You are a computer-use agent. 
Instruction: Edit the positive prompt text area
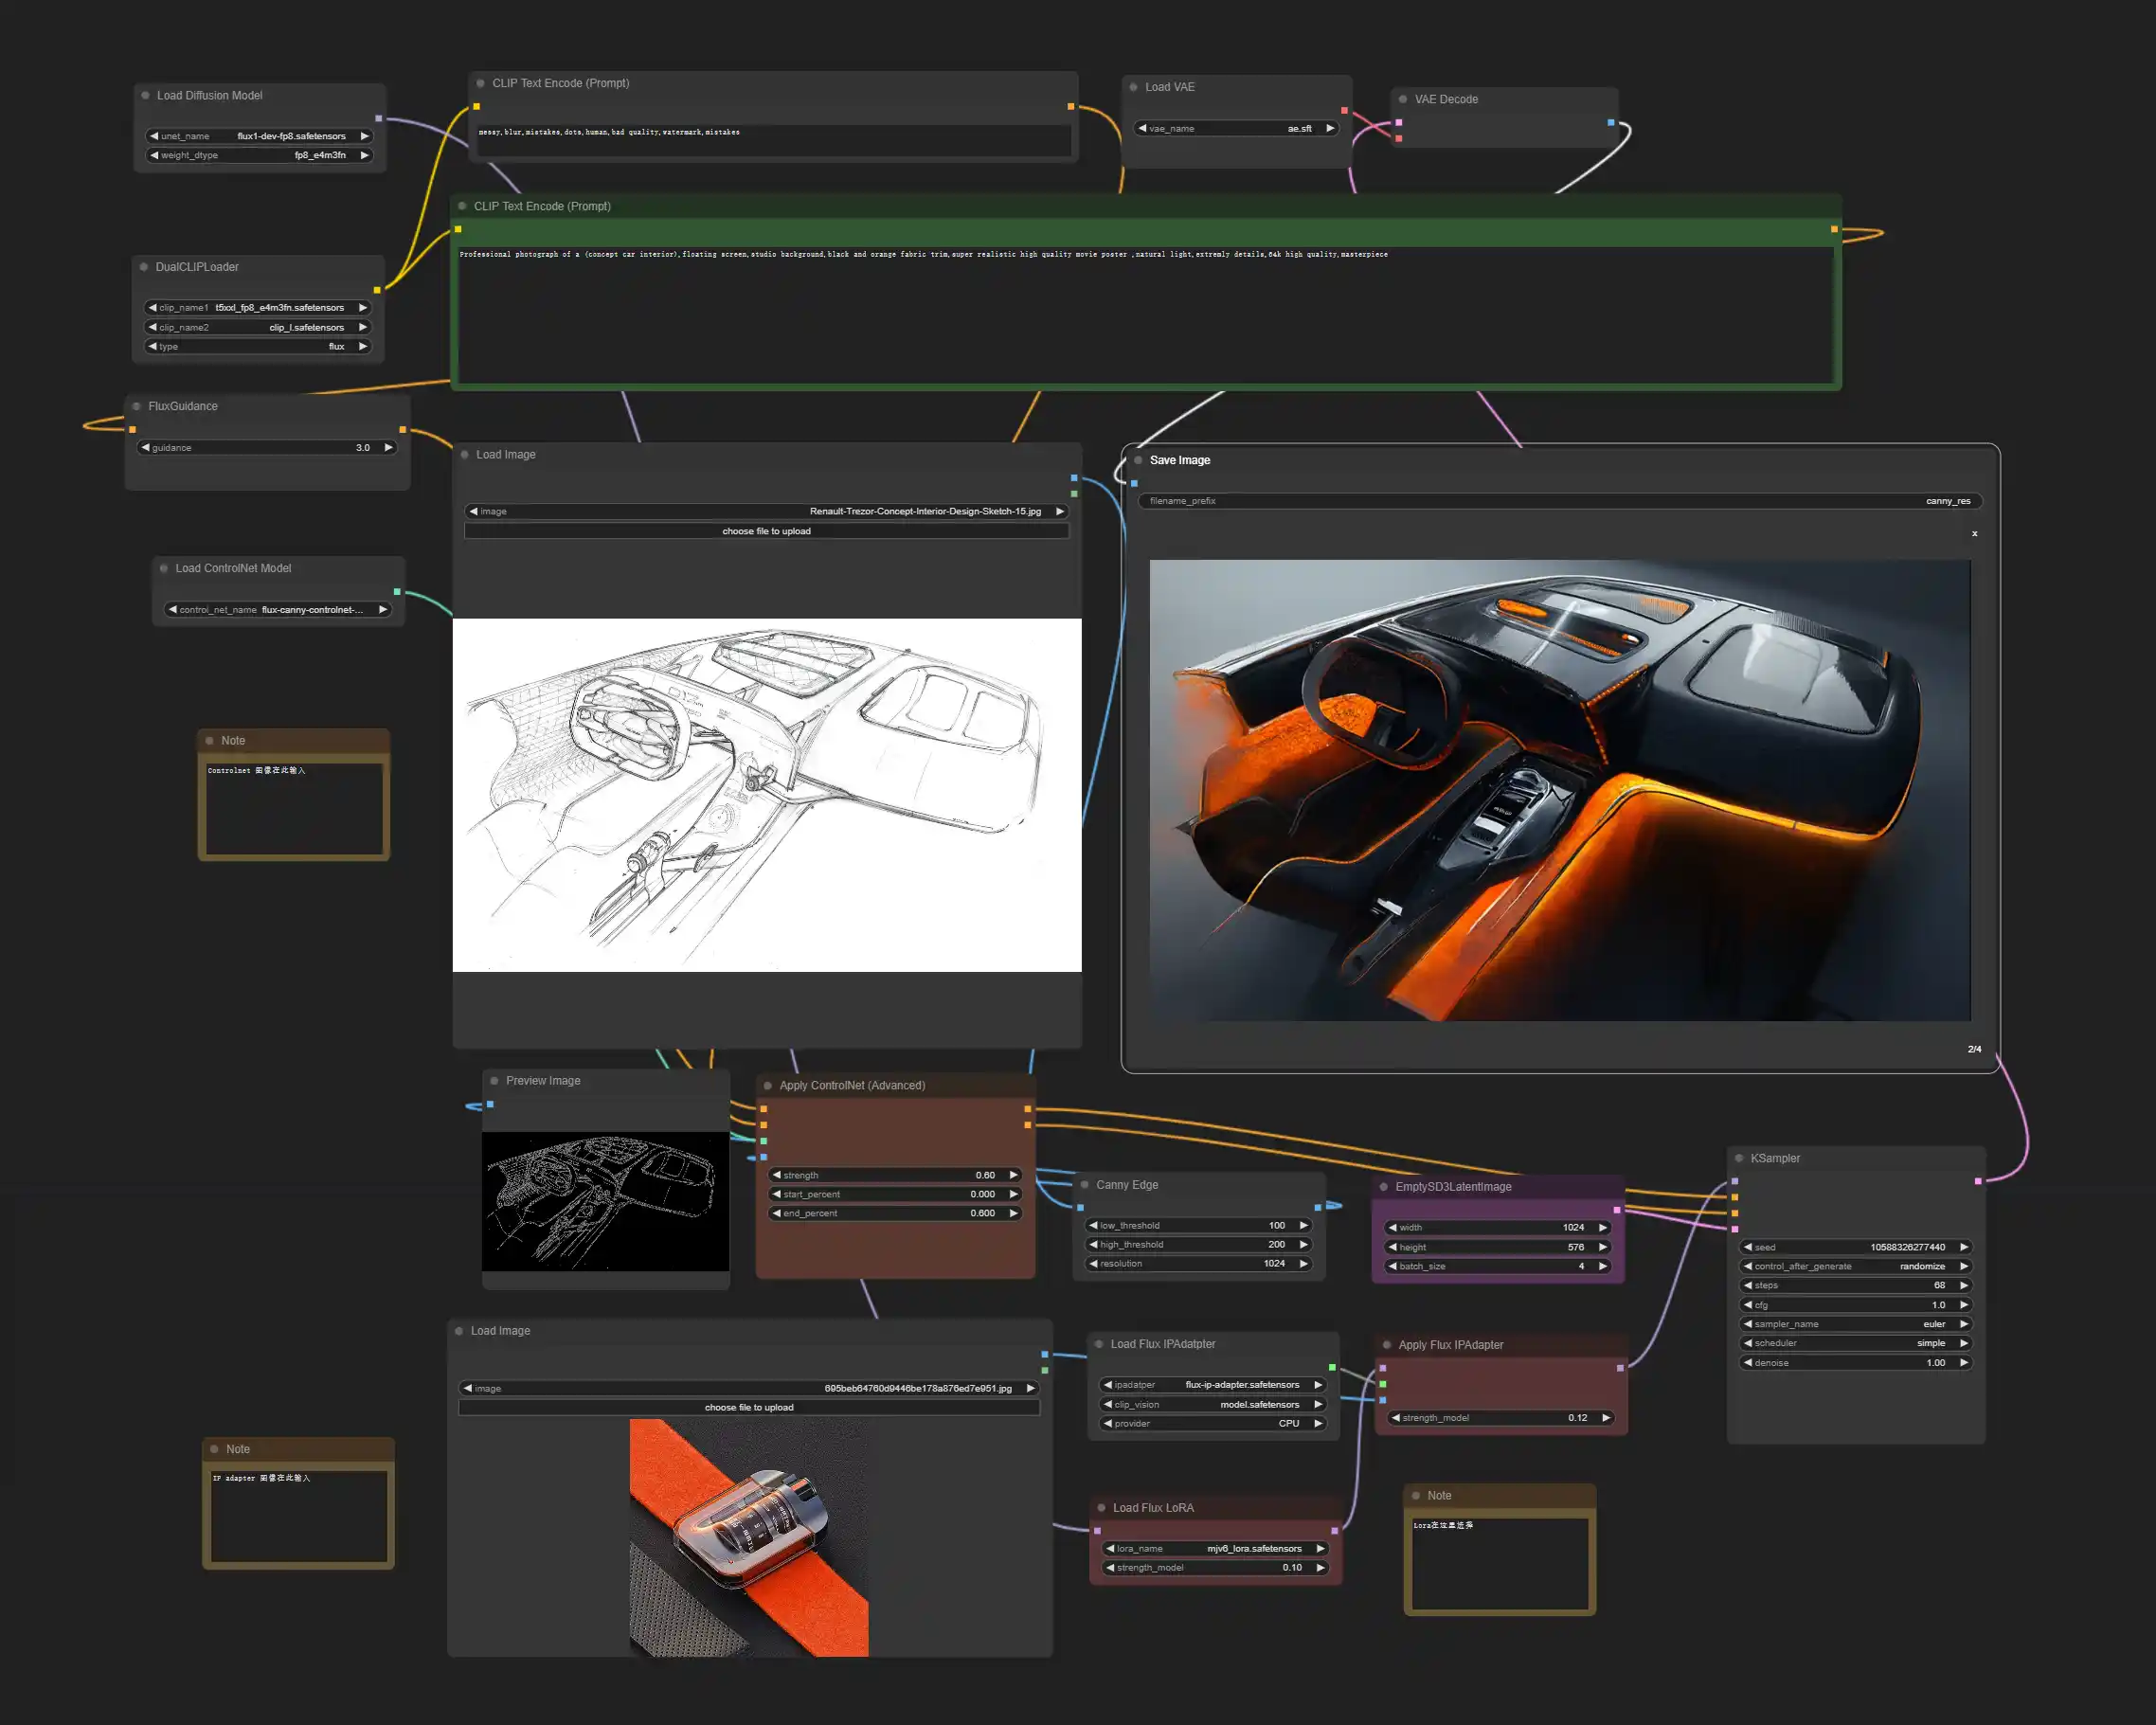(1146, 314)
